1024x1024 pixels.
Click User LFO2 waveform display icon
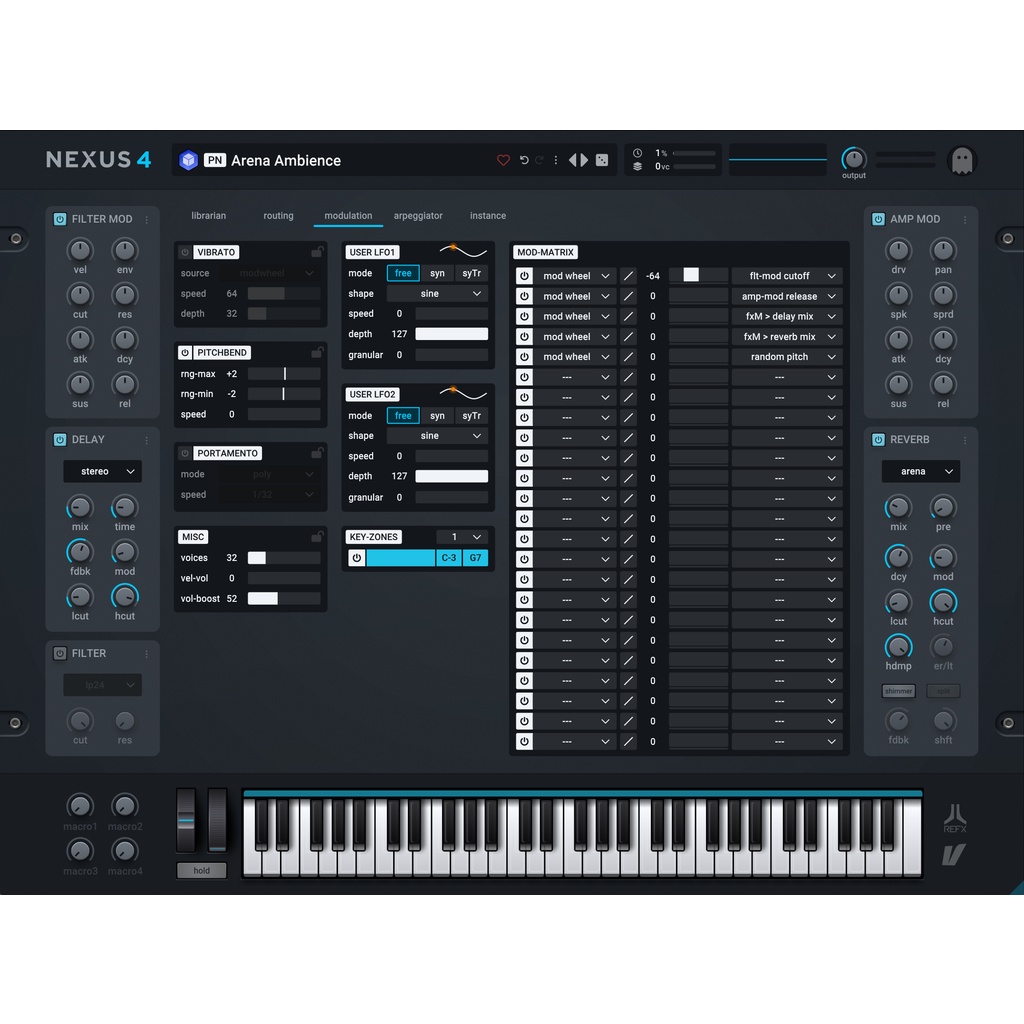pyautogui.click(x=463, y=393)
